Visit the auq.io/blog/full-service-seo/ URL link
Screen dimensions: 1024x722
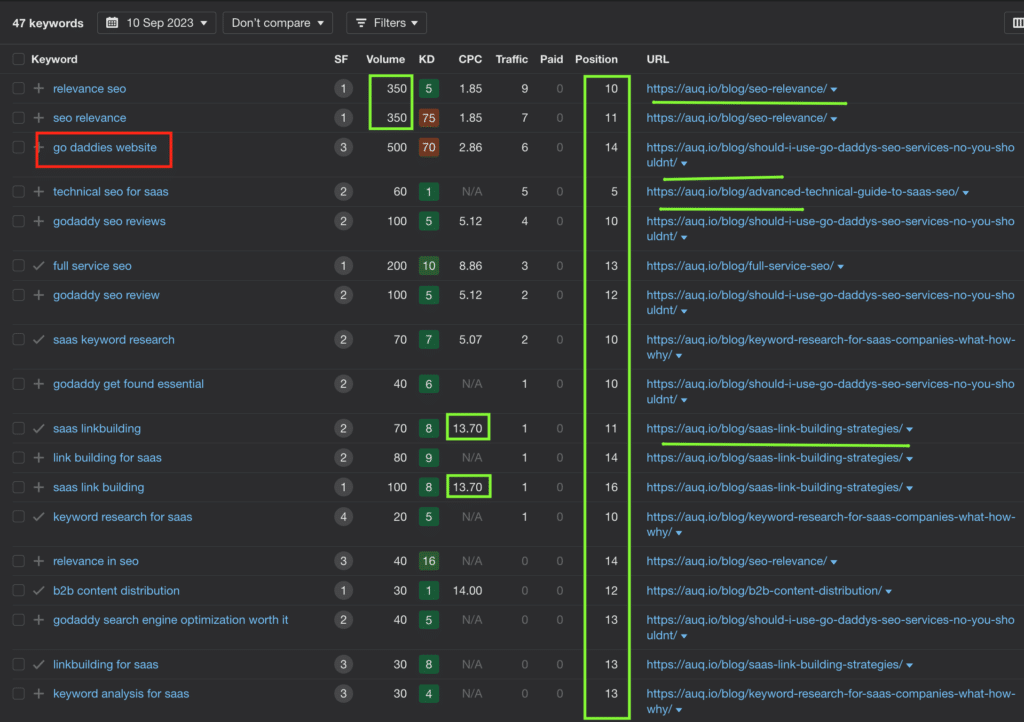click(740, 266)
